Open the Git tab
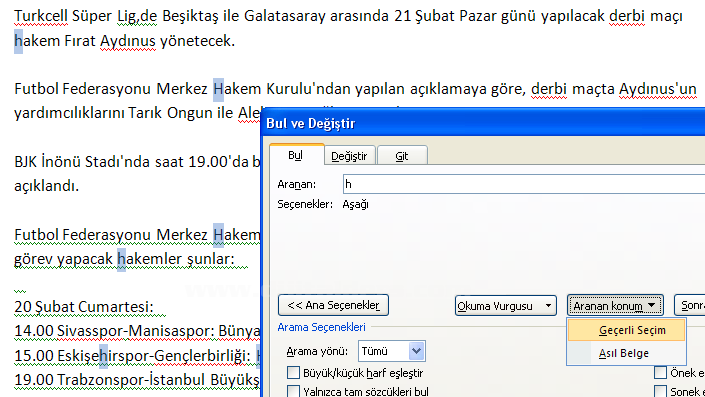Viewport: 705px width, 397px height. click(x=402, y=156)
